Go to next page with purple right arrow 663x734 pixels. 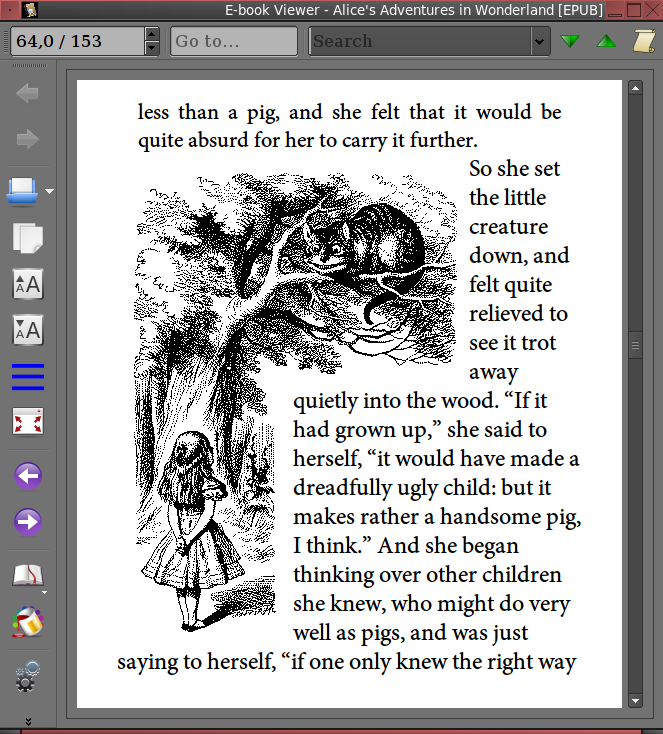[x=27, y=522]
